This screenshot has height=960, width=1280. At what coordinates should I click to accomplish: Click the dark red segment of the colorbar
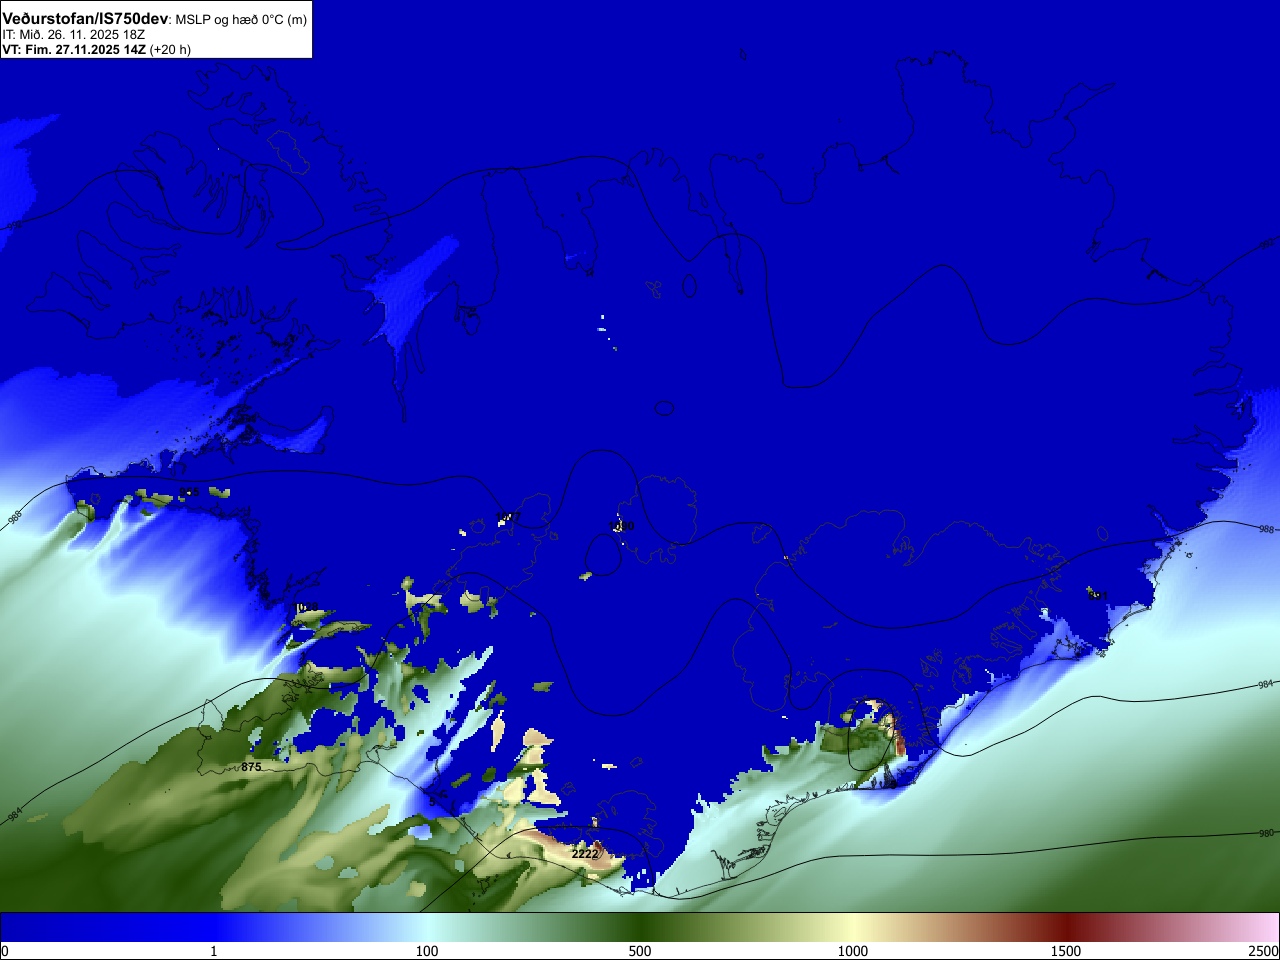[1066, 927]
